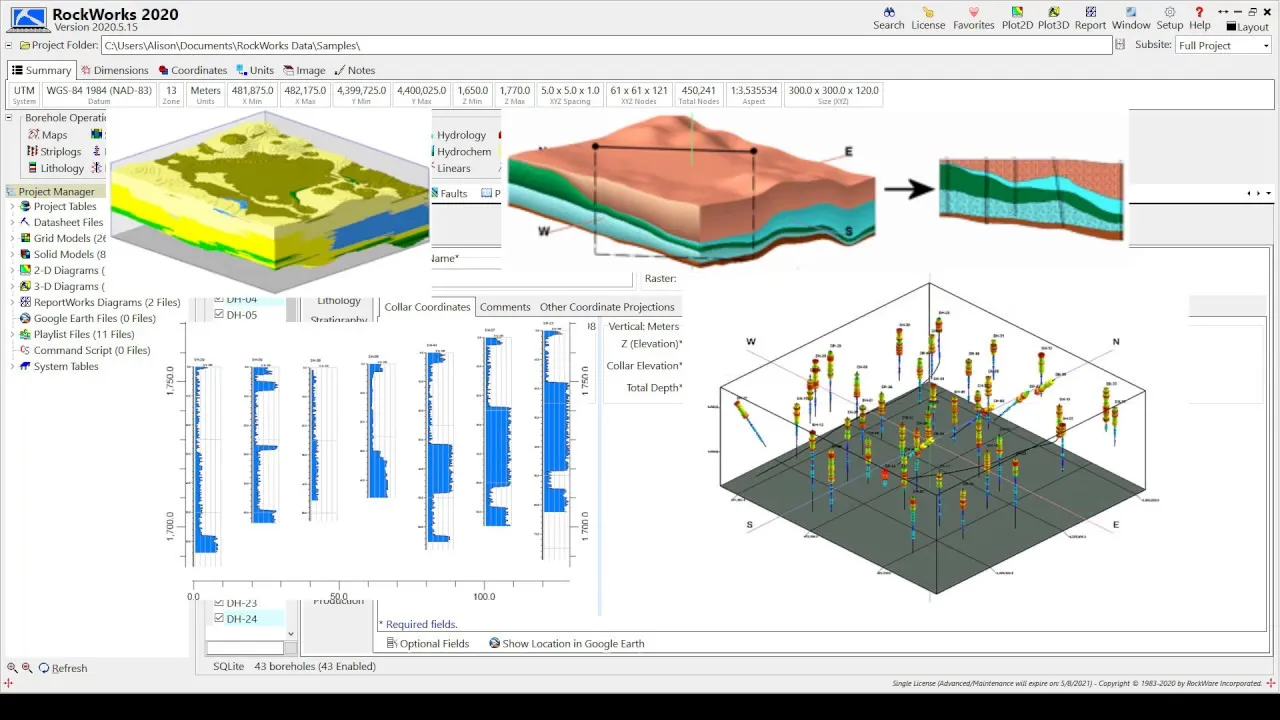Click the zoom in magnifier icon

click(12, 668)
